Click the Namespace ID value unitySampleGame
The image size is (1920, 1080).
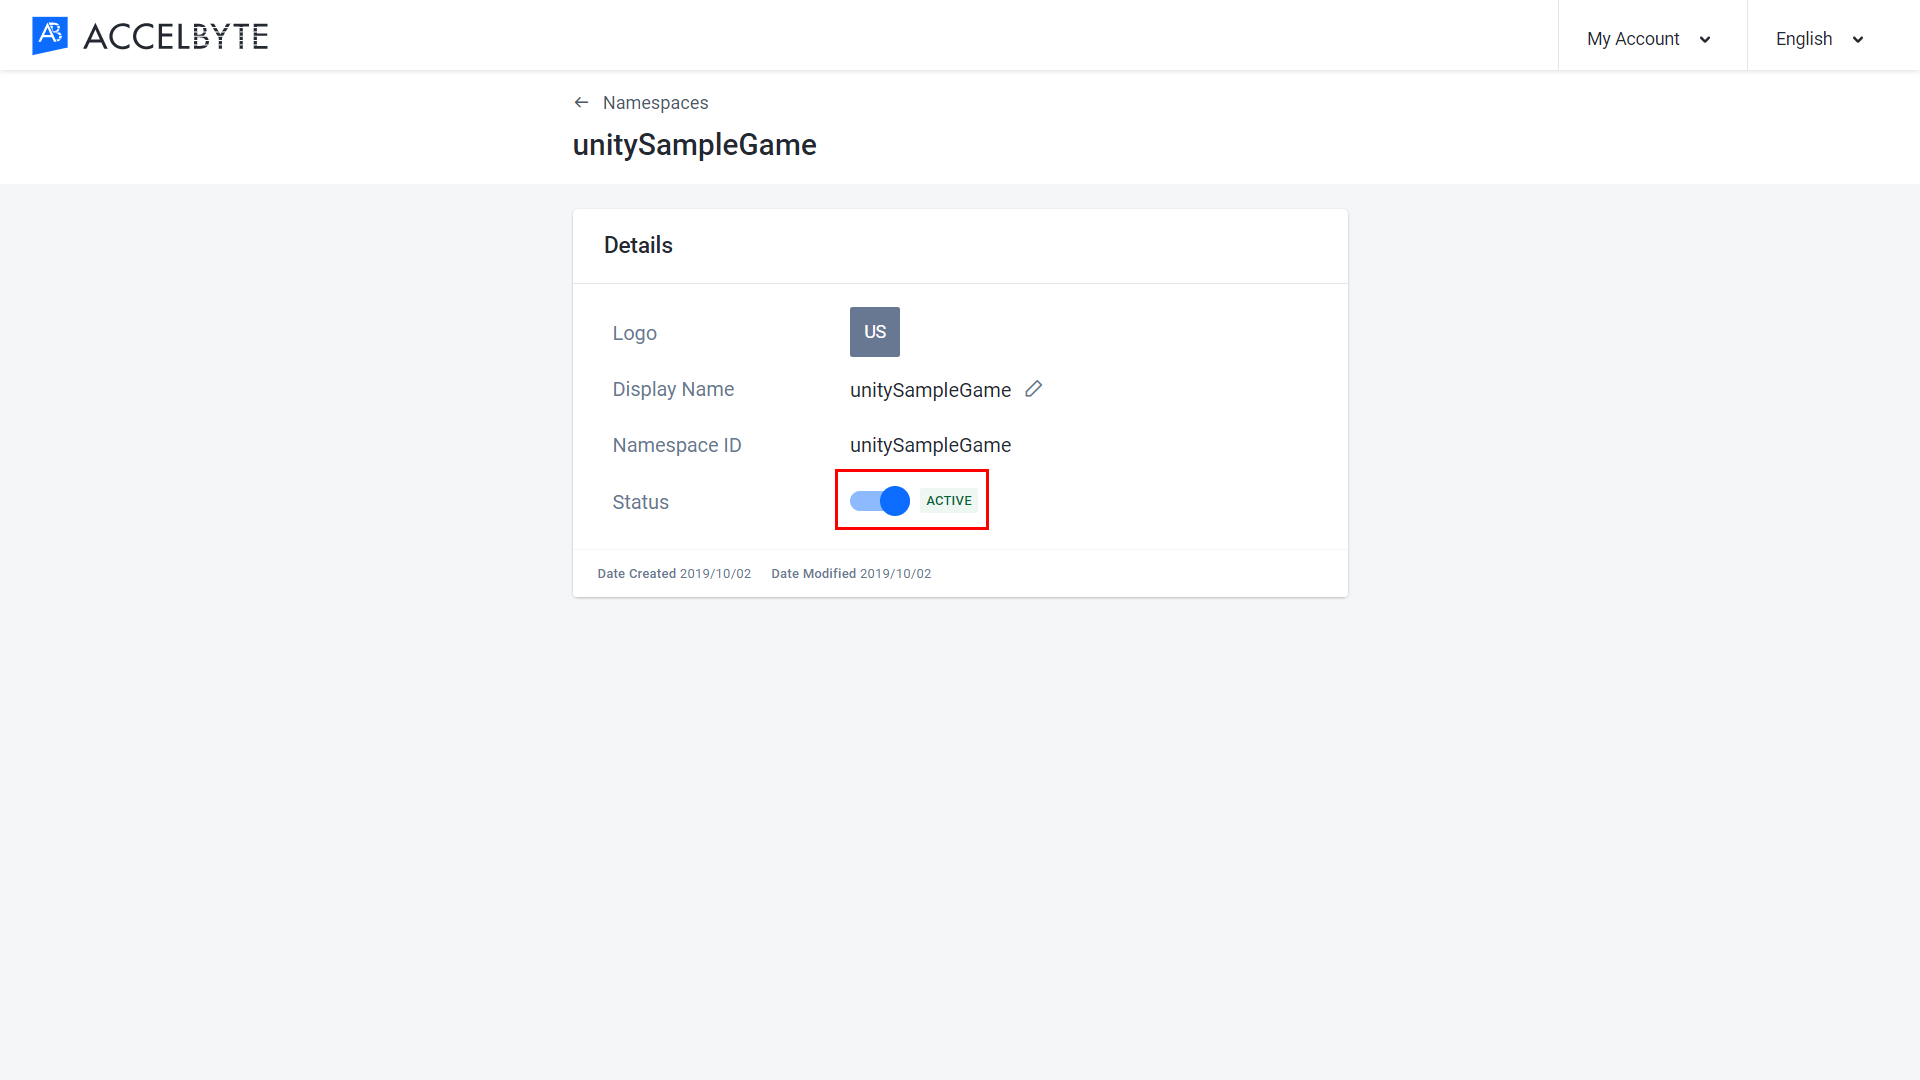click(x=930, y=446)
